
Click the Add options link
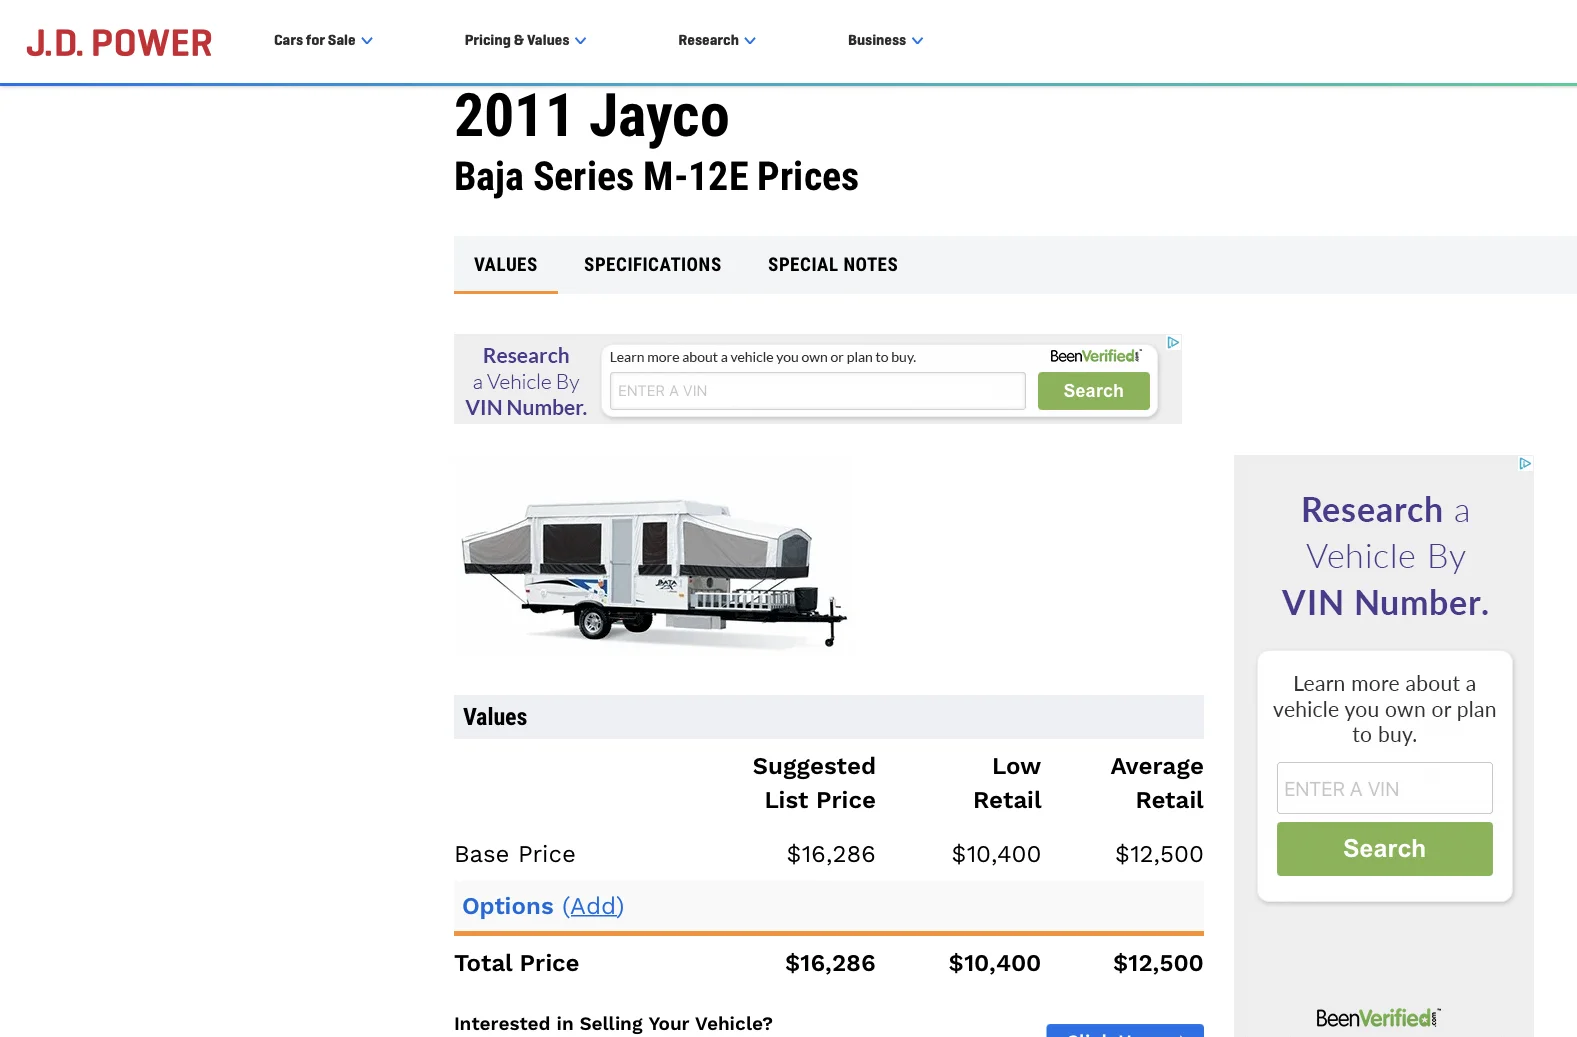593,906
